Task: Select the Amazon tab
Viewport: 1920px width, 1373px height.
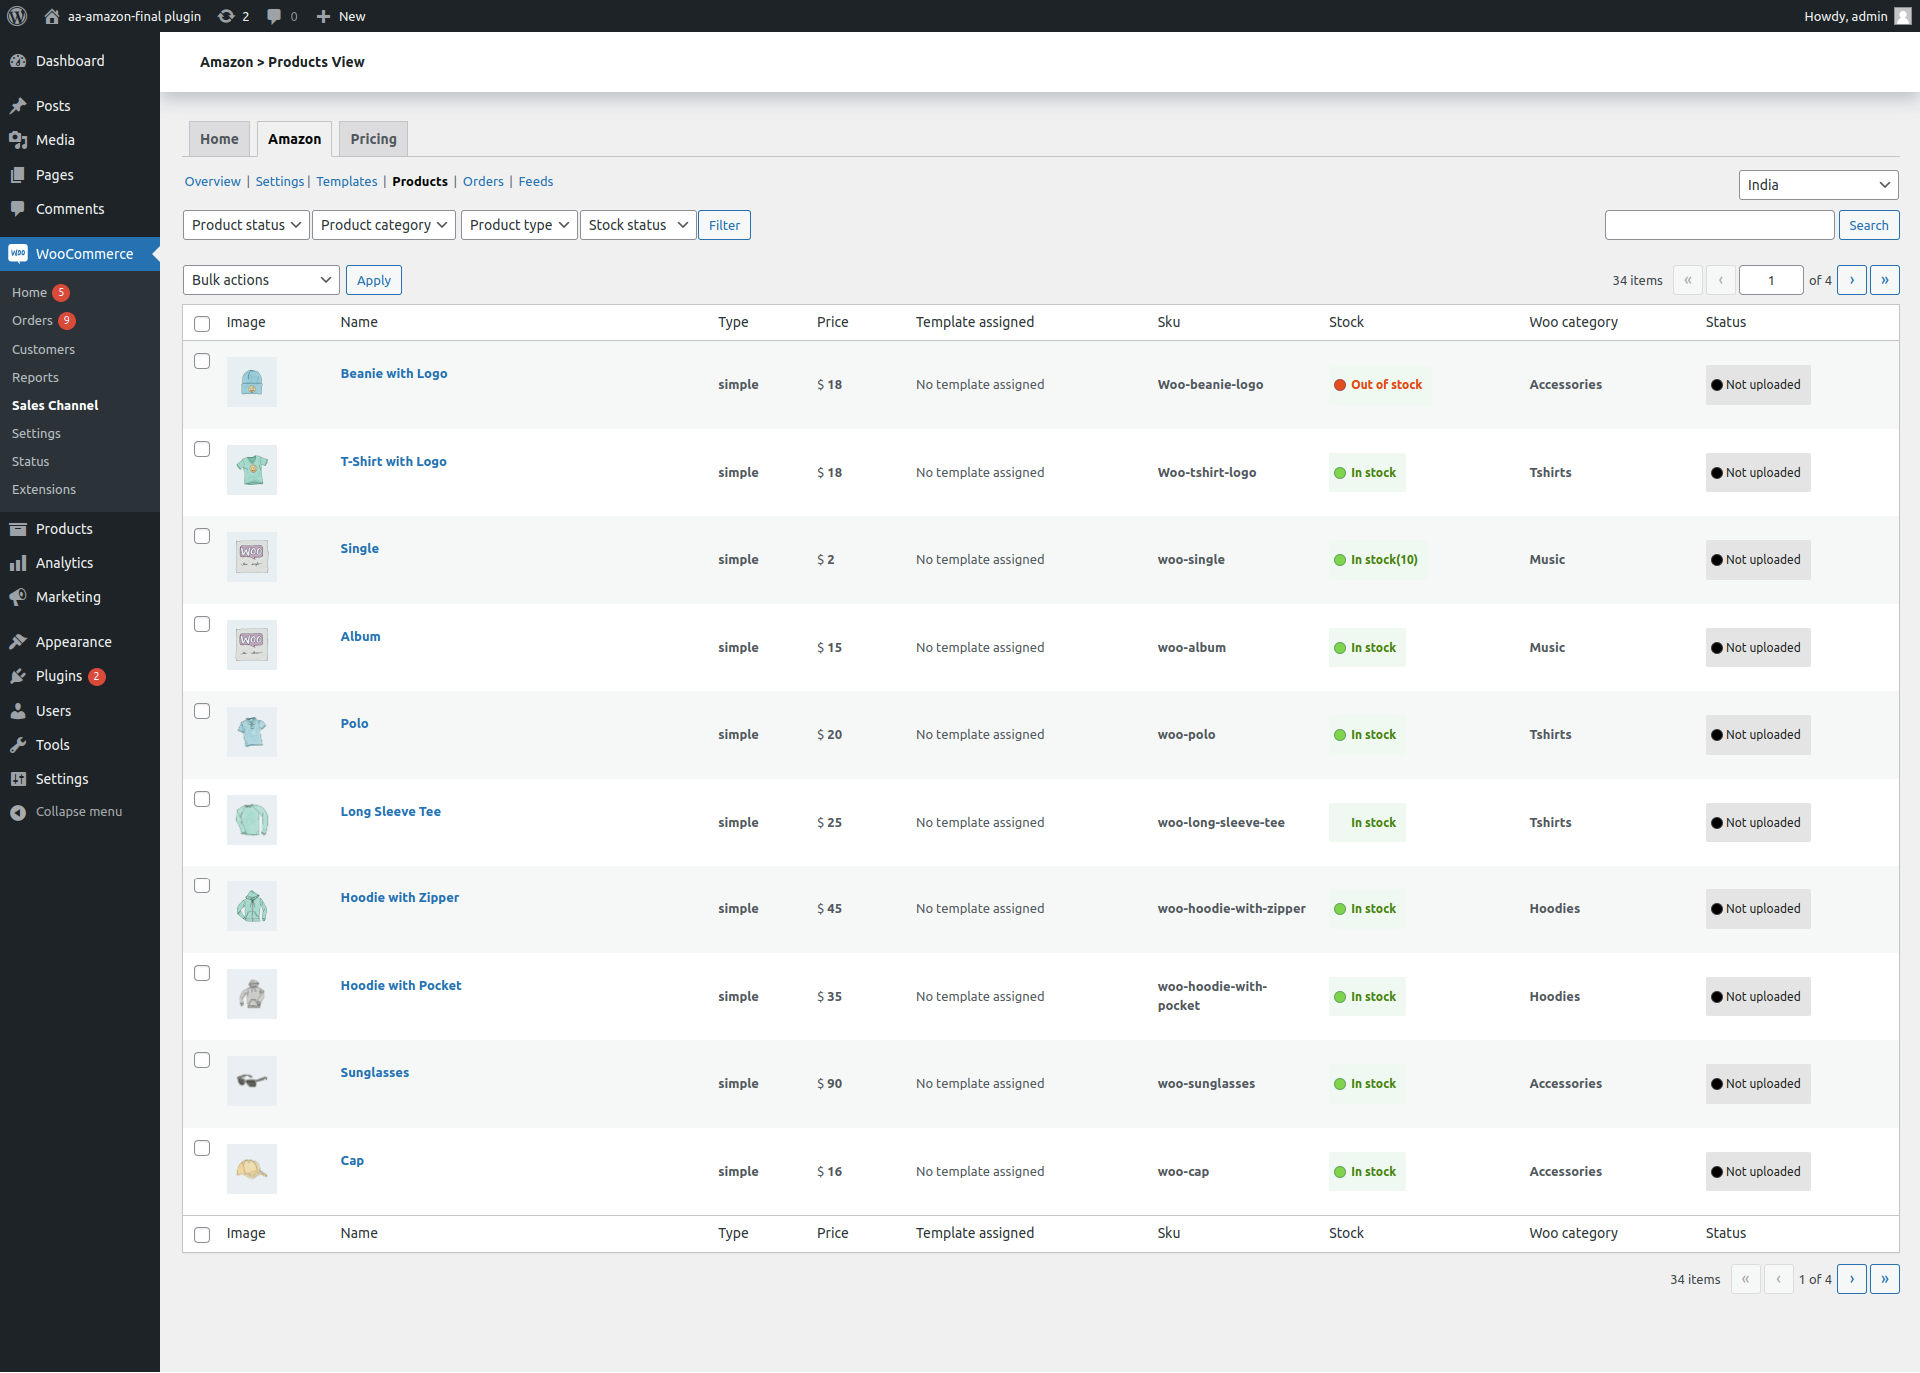Action: pyautogui.click(x=294, y=139)
